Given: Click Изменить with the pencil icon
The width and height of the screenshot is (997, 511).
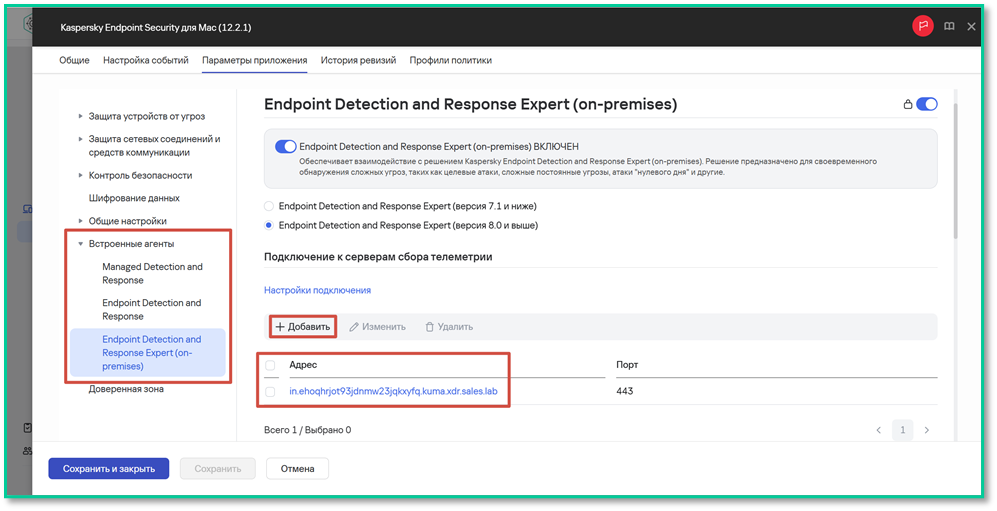Looking at the screenshot, I should click(377, 327).
